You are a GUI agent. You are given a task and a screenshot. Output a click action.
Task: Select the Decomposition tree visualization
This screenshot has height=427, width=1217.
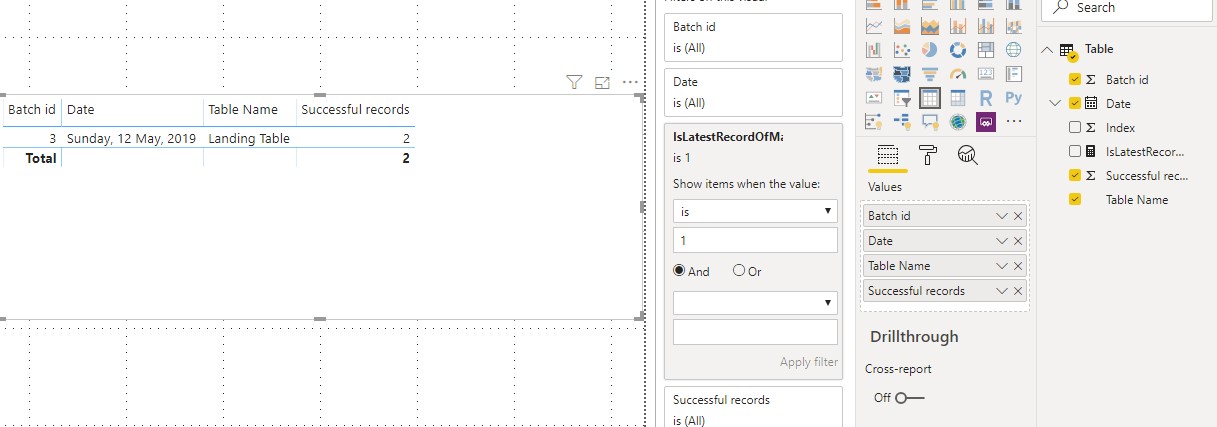click(902, 121)
